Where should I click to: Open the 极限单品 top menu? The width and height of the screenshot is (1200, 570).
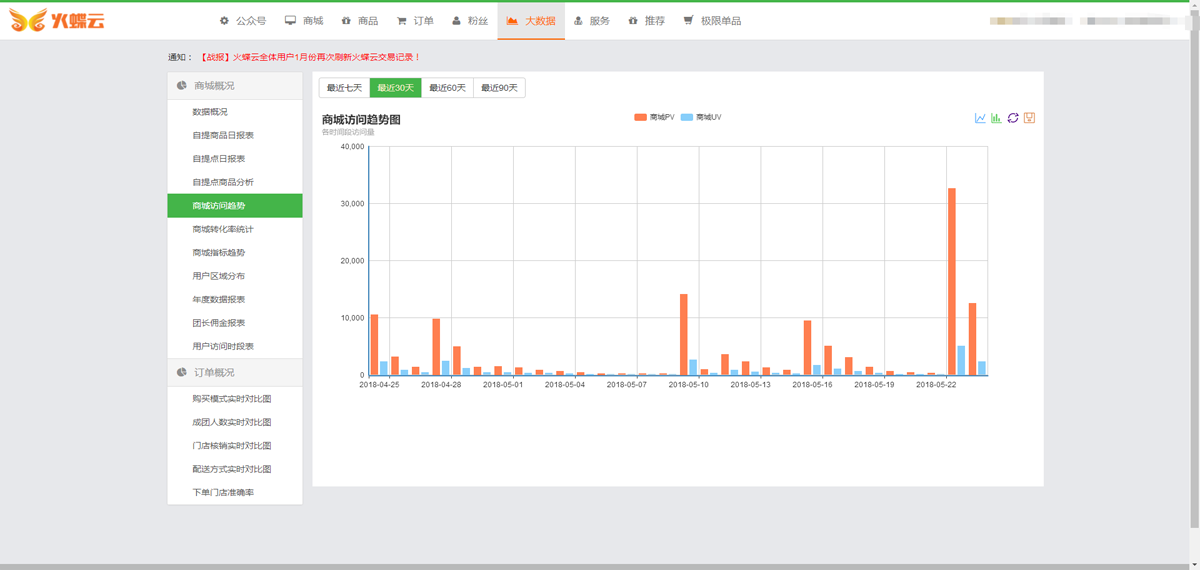coord(712,20)
